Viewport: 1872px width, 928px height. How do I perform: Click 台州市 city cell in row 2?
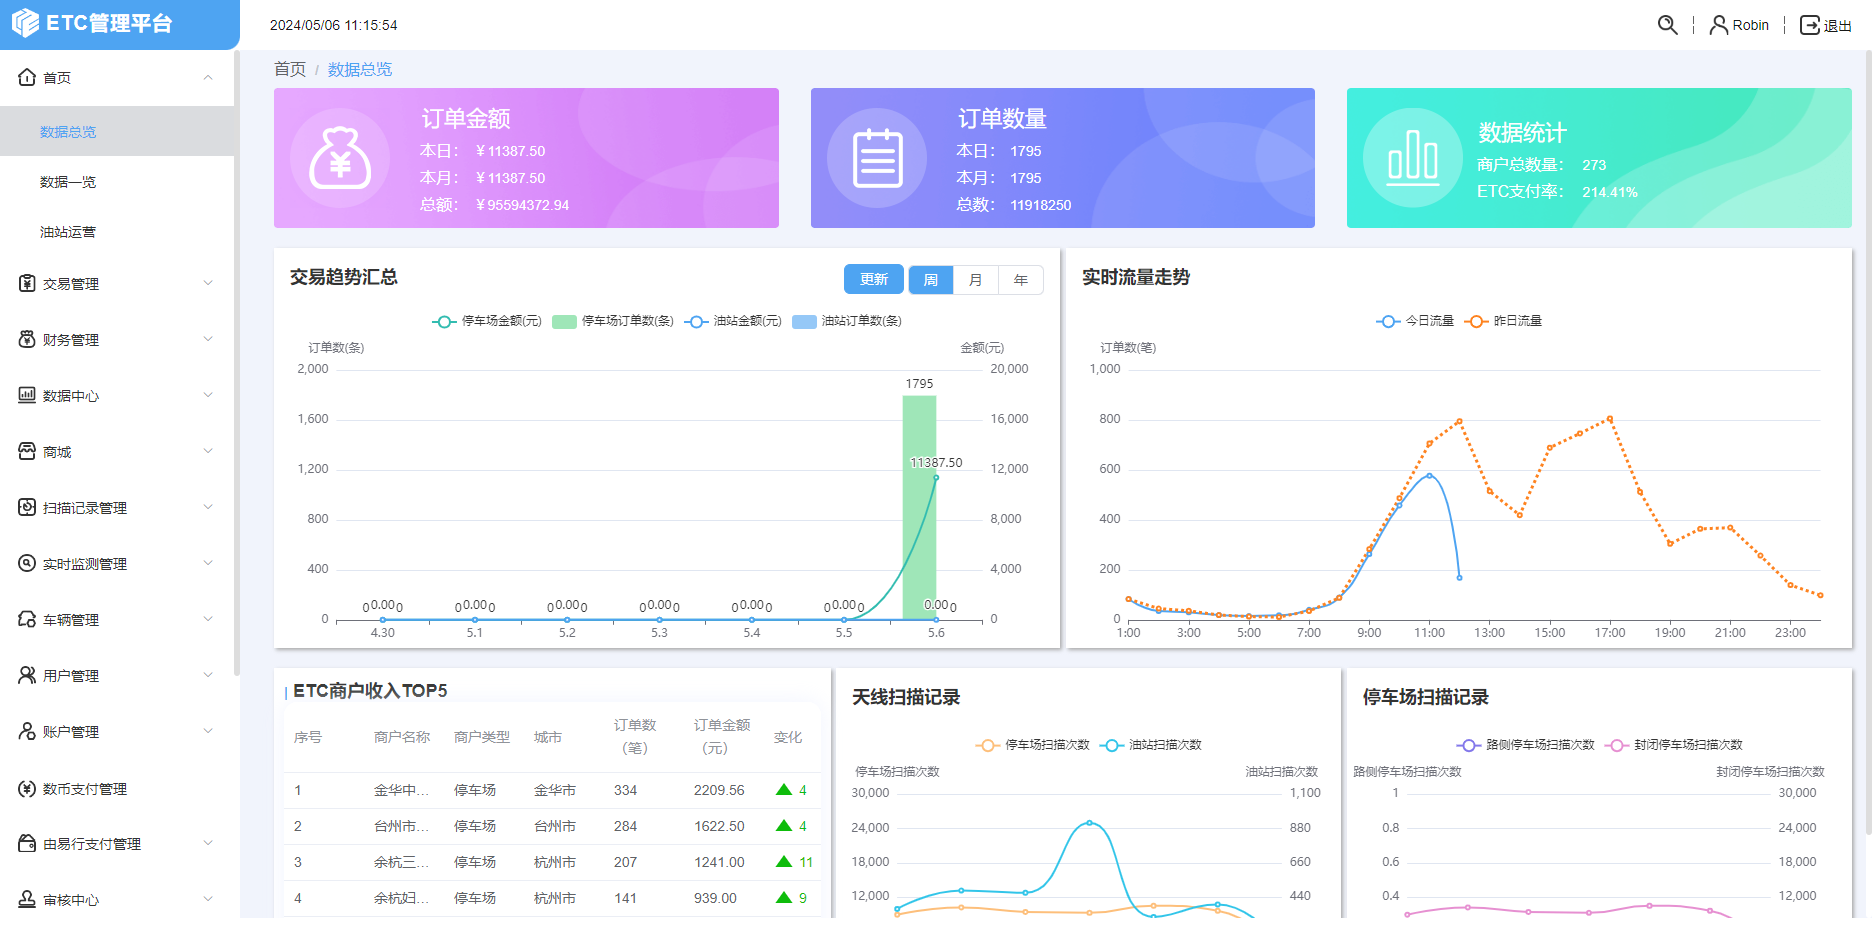555,826
